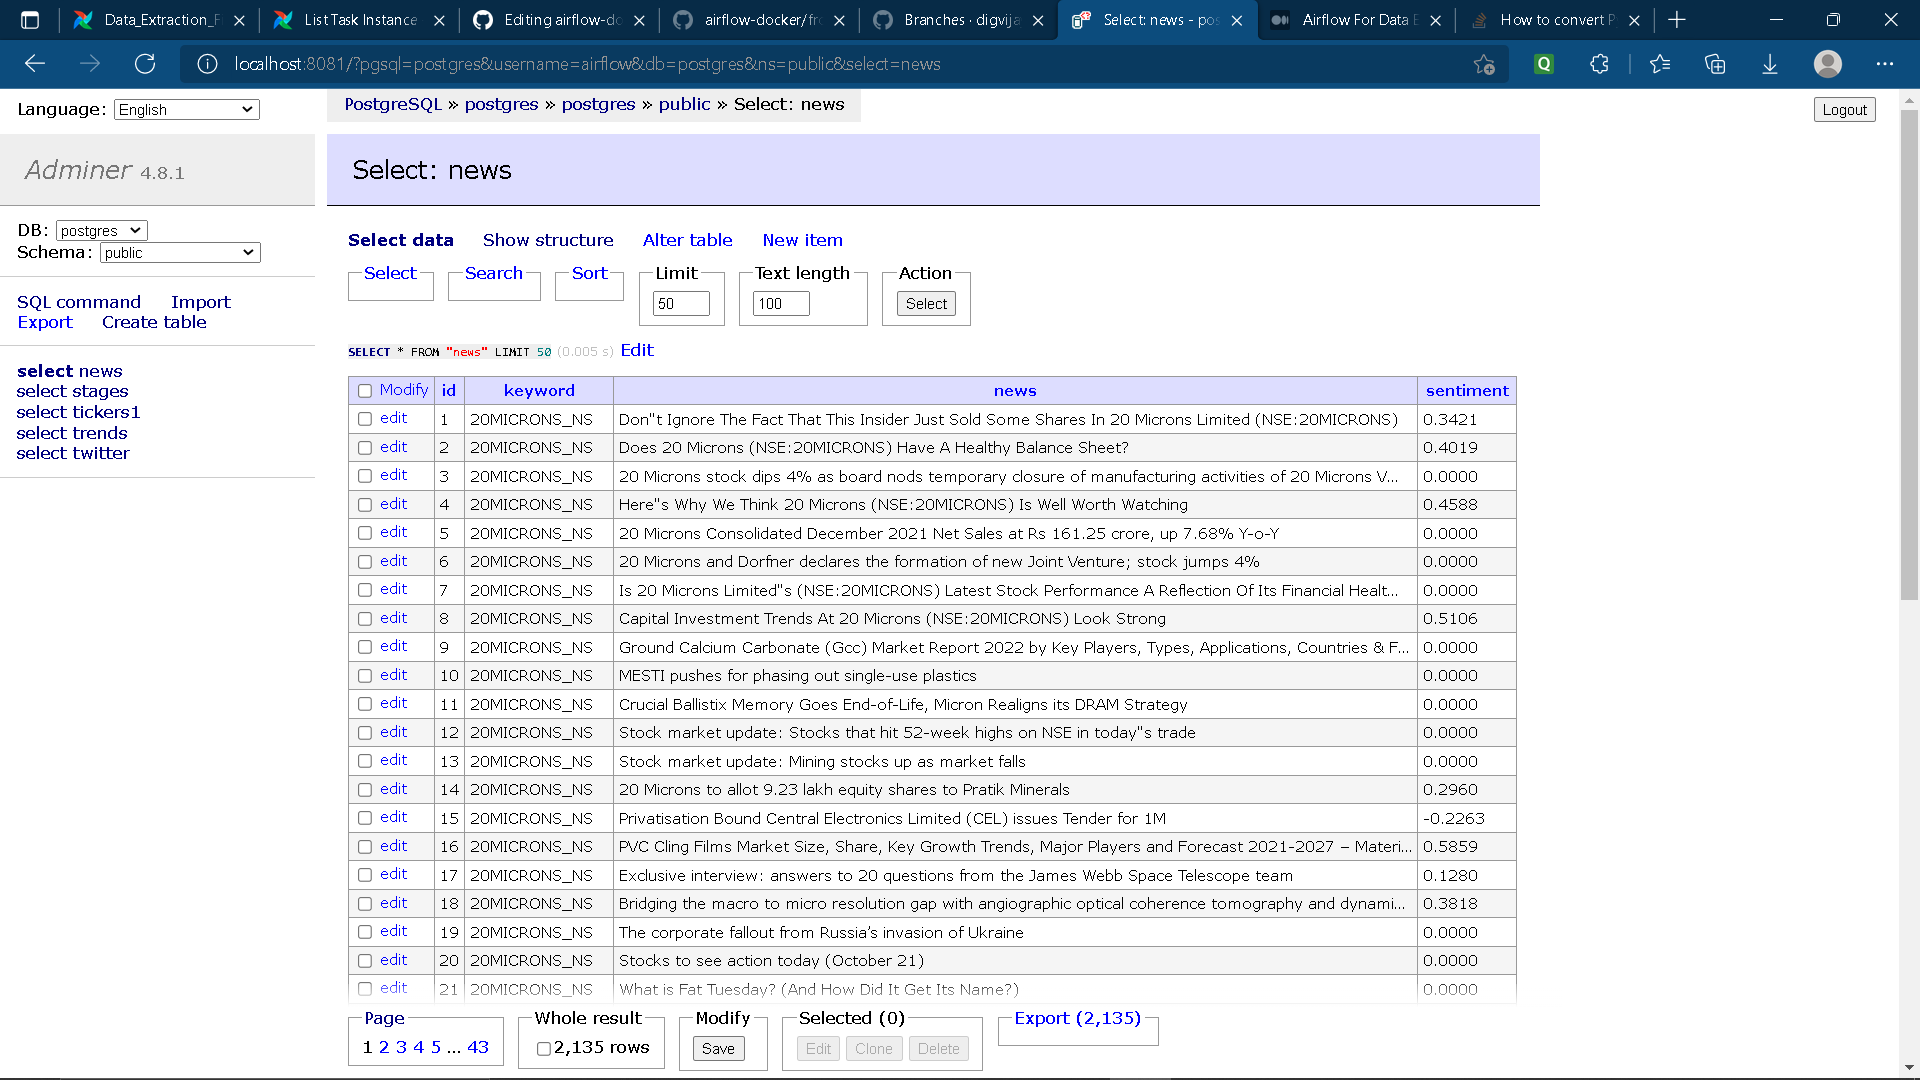Click the page reload icon

click(144, 63)
